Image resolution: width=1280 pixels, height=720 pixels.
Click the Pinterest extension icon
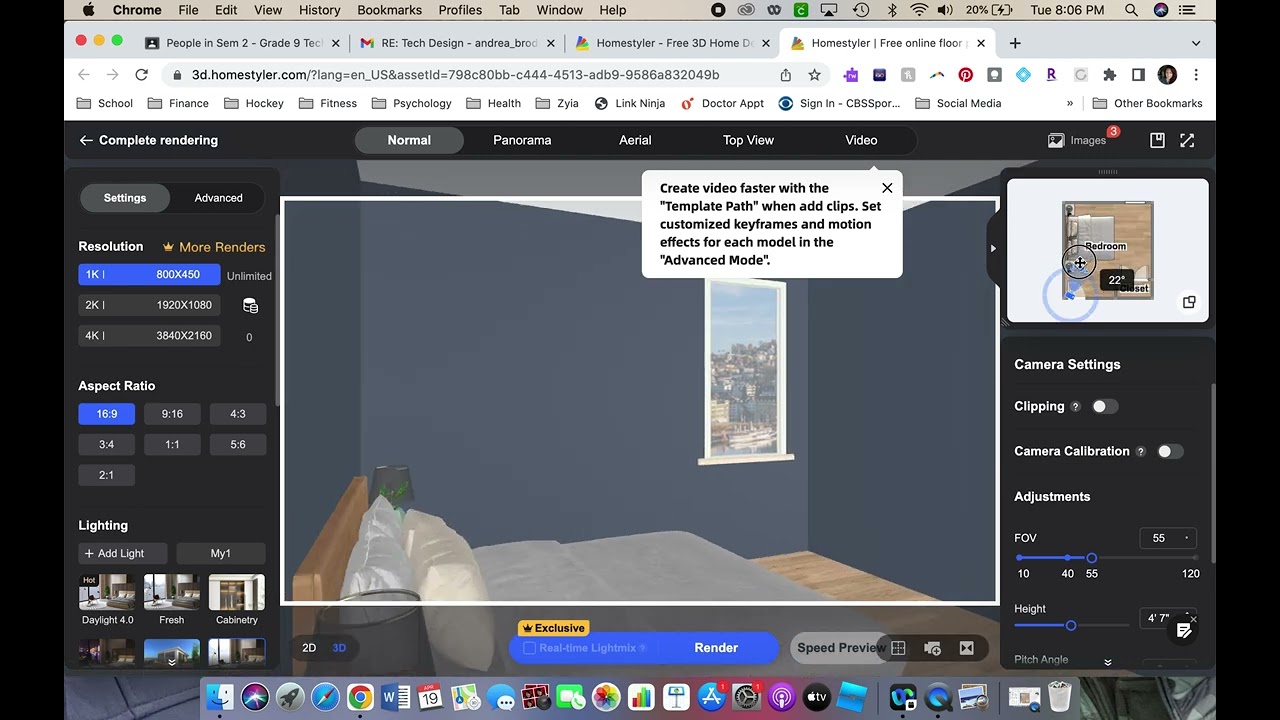click(965, 75)
